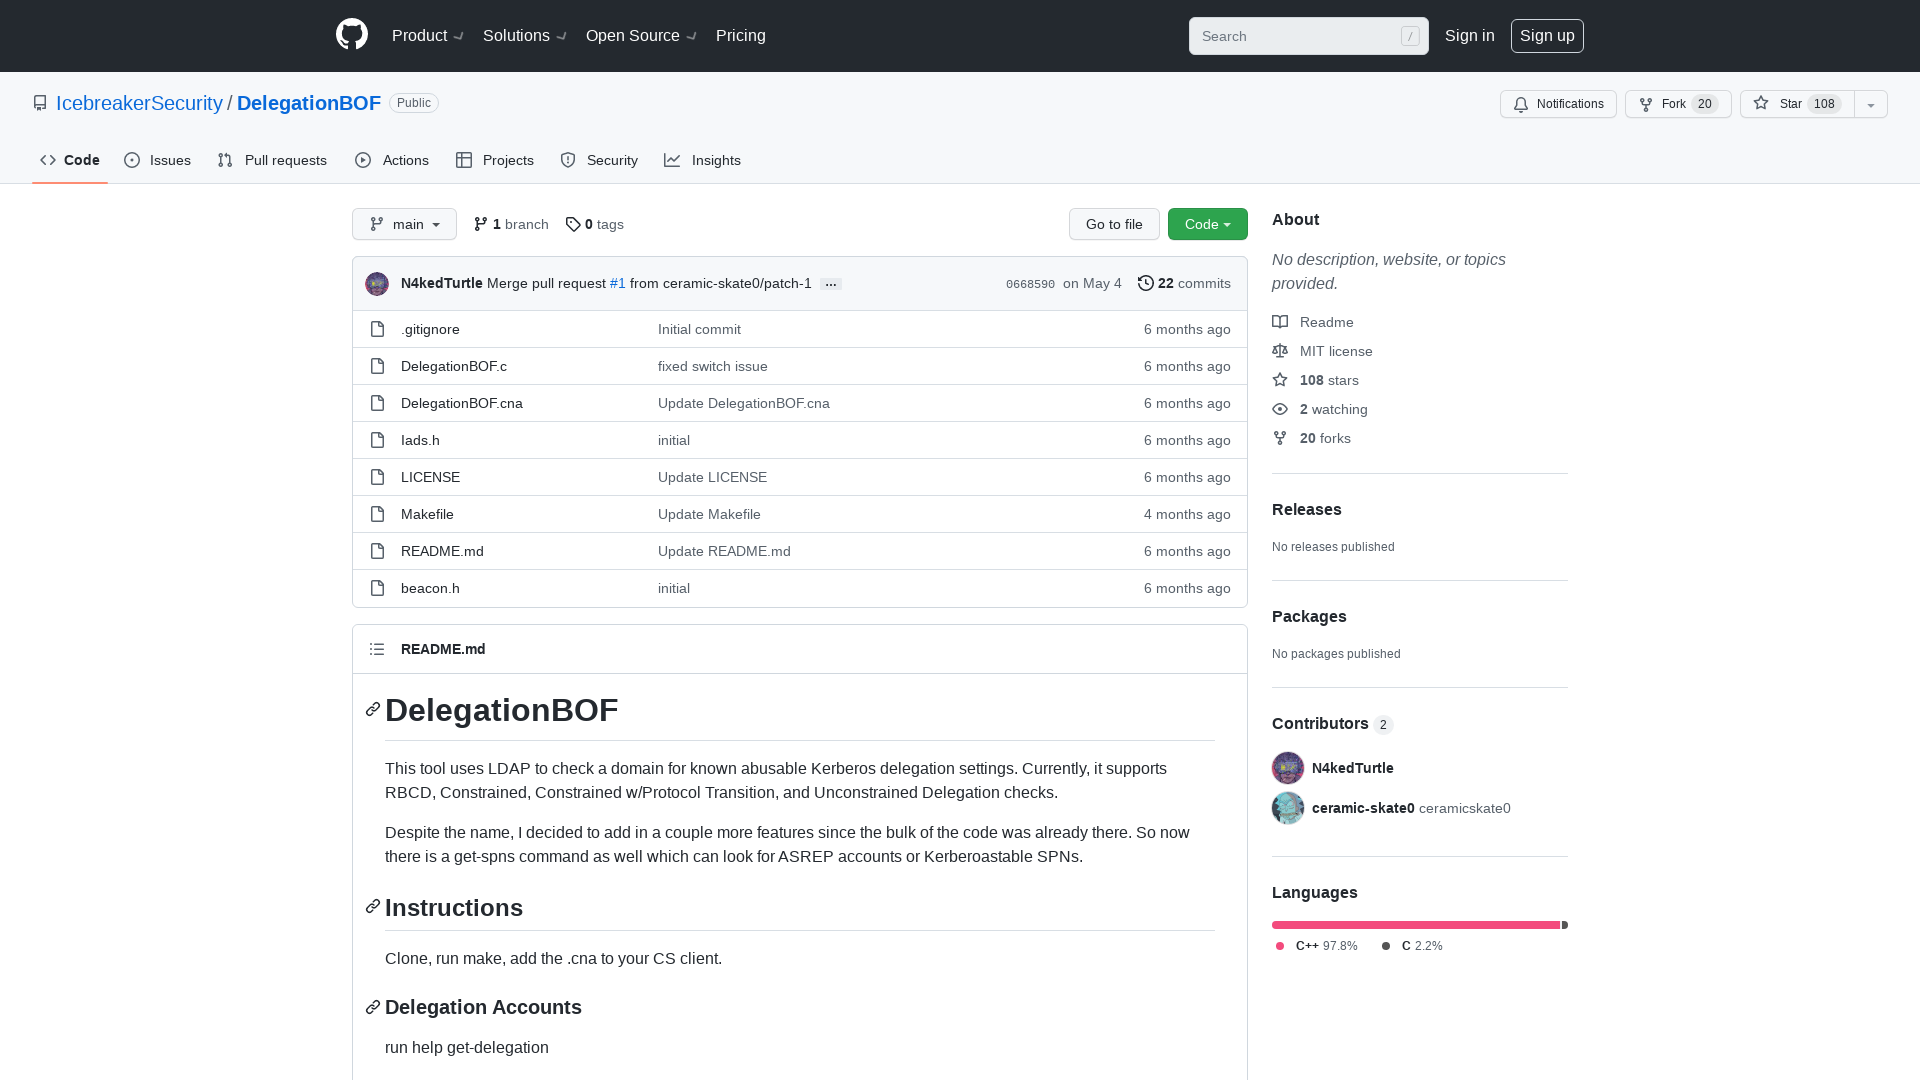Click the anchor link icon beside DelegationBOF heading
Screen dimensions: 1920x1080
click(373, 709)
